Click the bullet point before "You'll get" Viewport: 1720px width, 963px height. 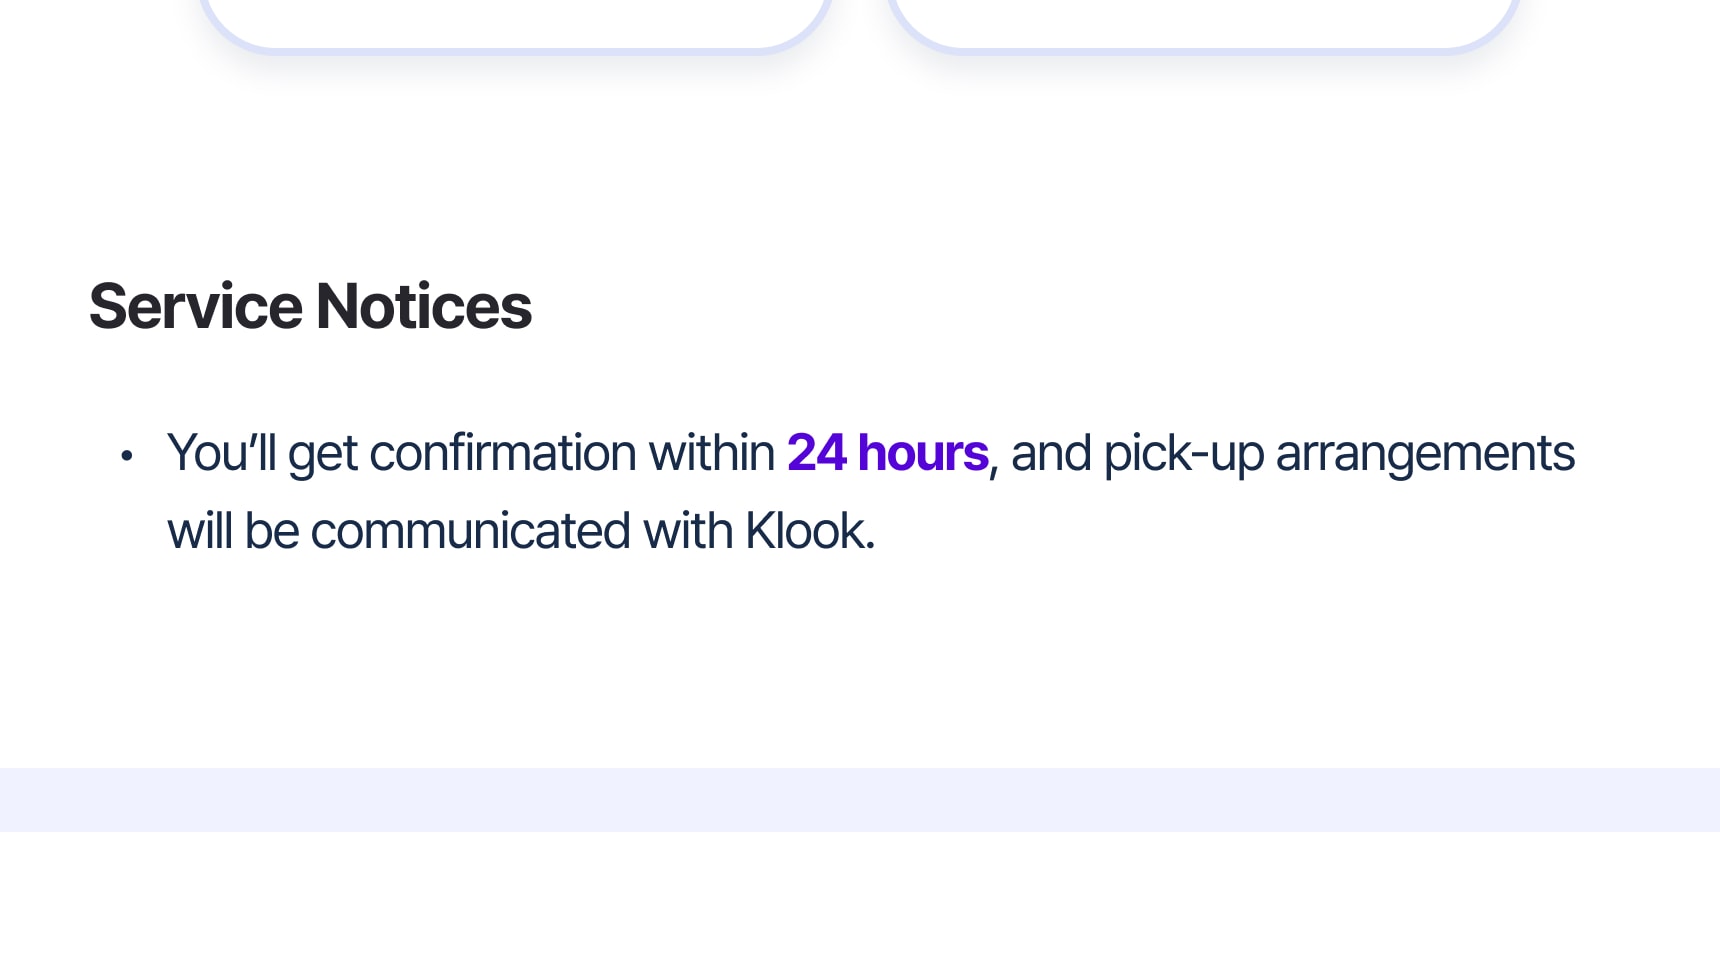pos(127,456)
